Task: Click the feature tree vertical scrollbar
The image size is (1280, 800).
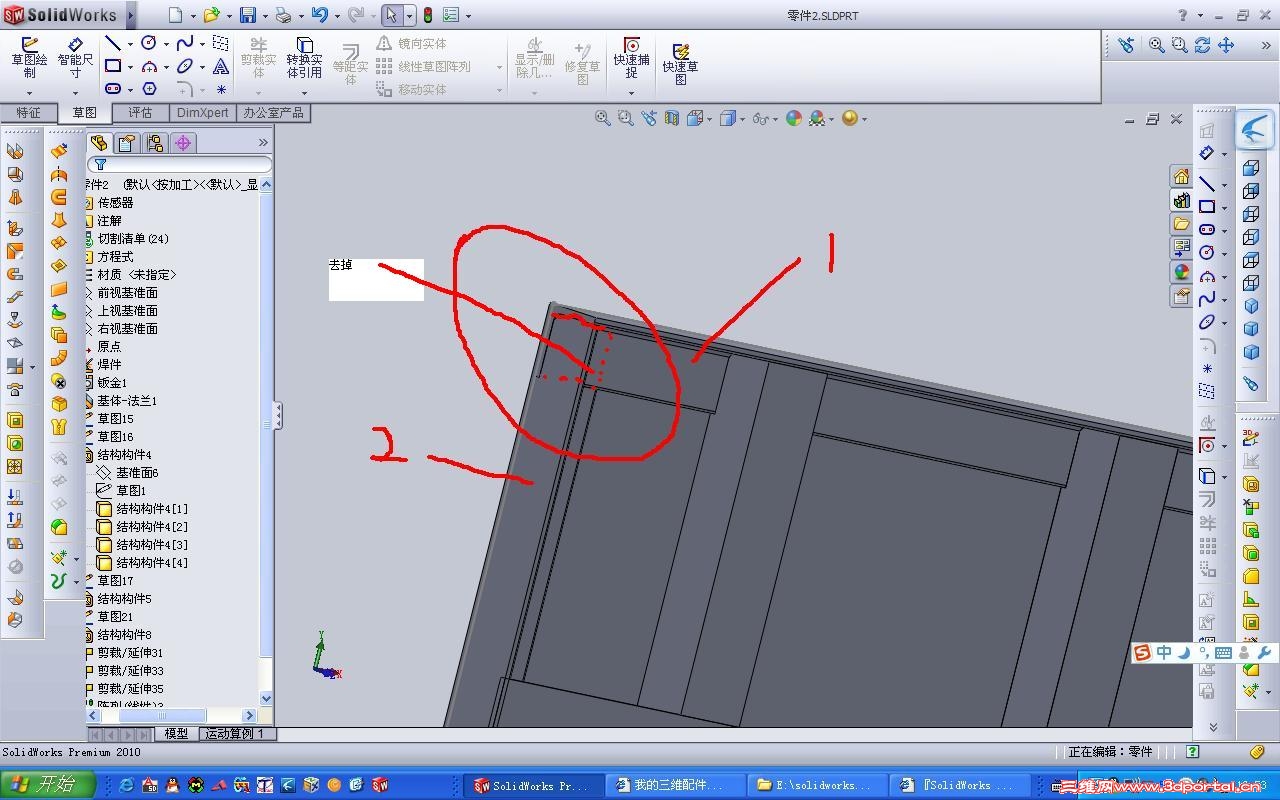Action: coord(266,441)
